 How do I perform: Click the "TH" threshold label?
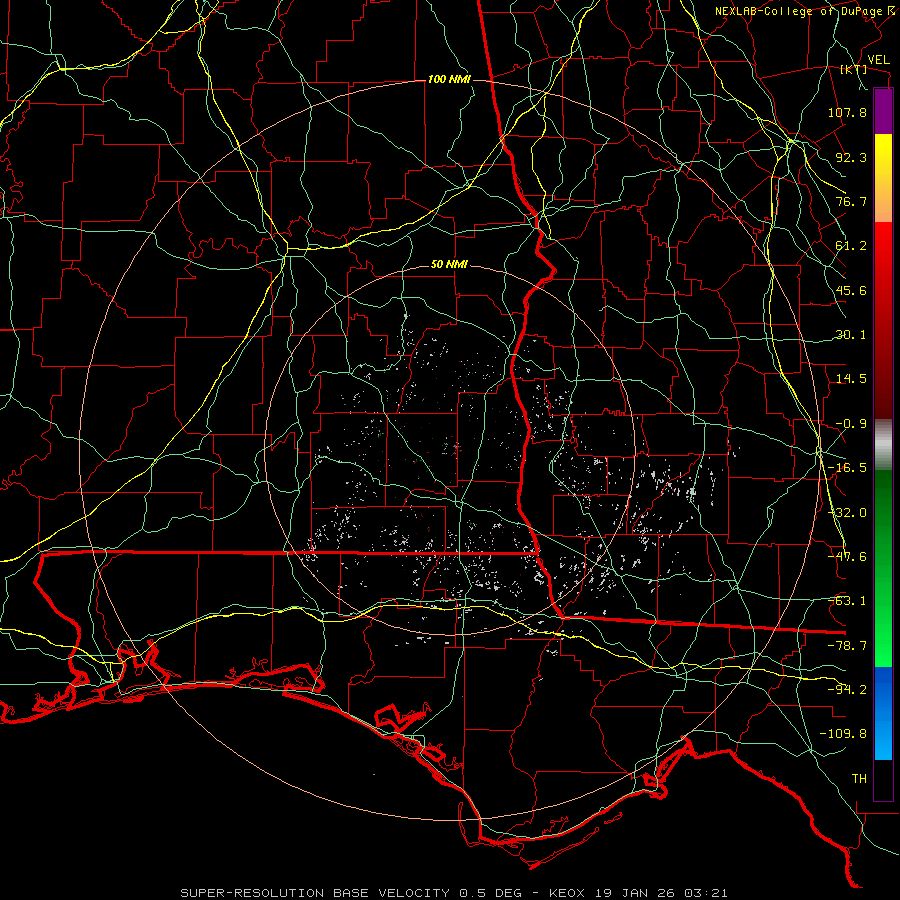[859, 779]
